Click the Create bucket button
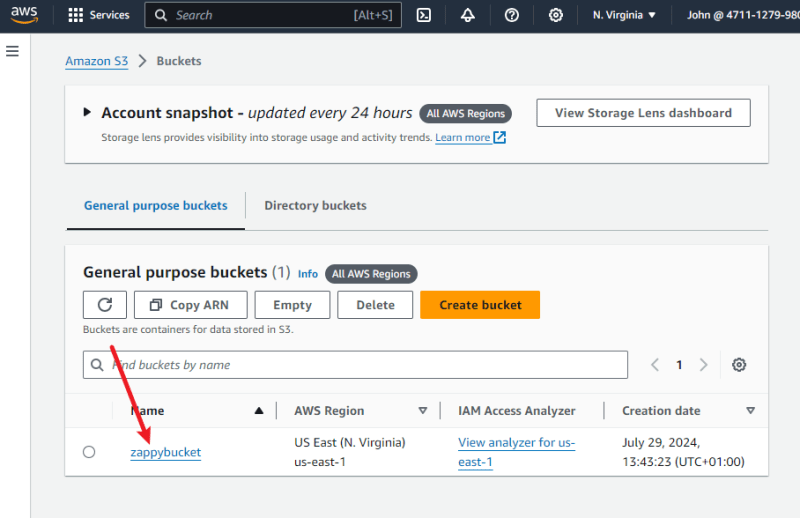 click(x=480, y=305)
